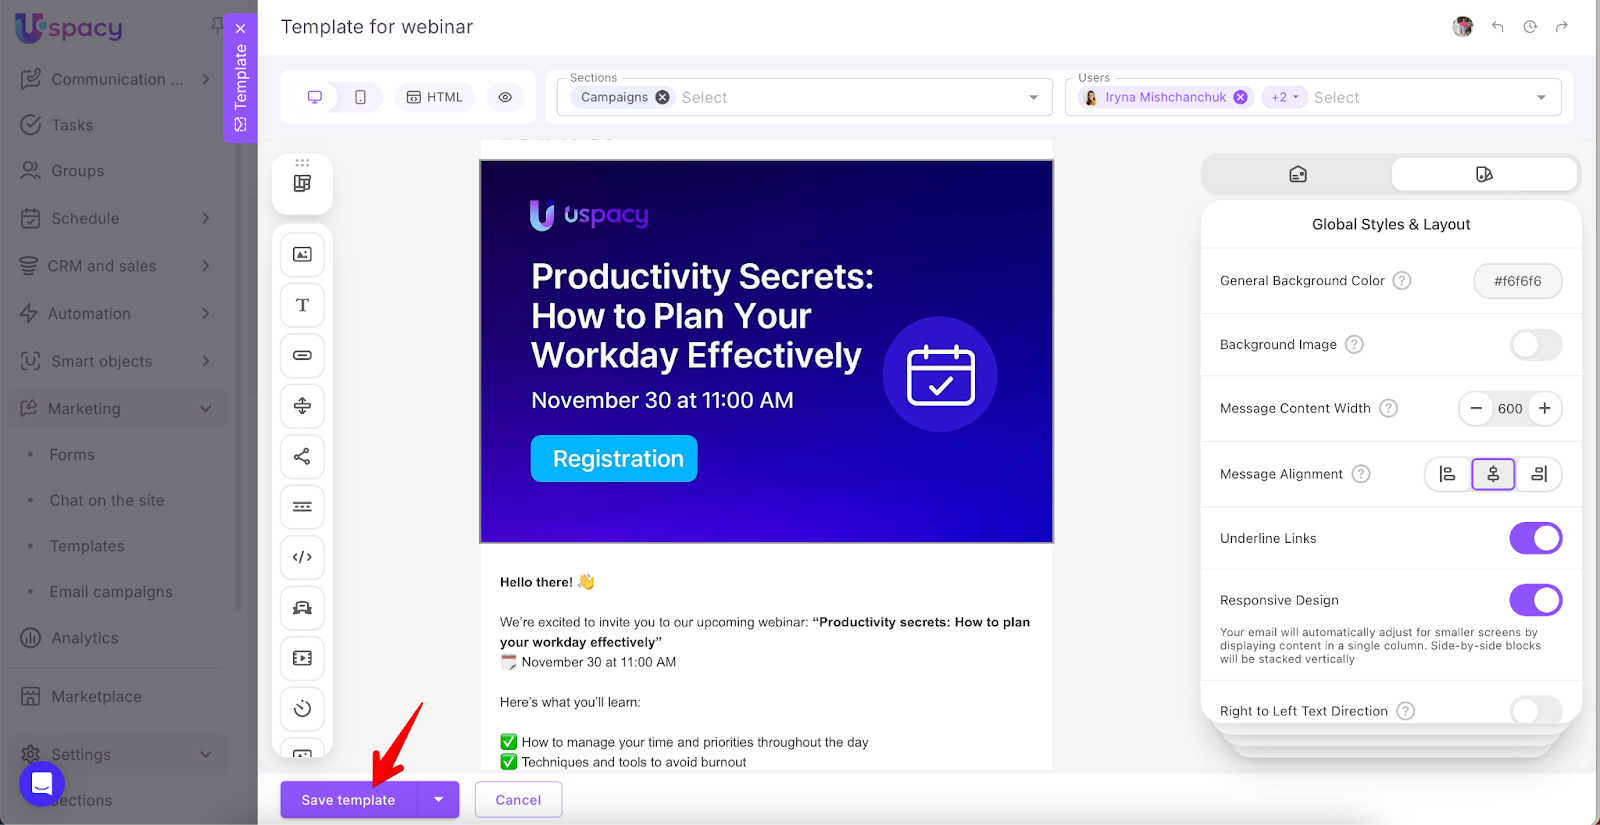The height and width of the screenshot is (825, 1600).
Task: Click the undo arrow icon
Action: point(1497,27)
